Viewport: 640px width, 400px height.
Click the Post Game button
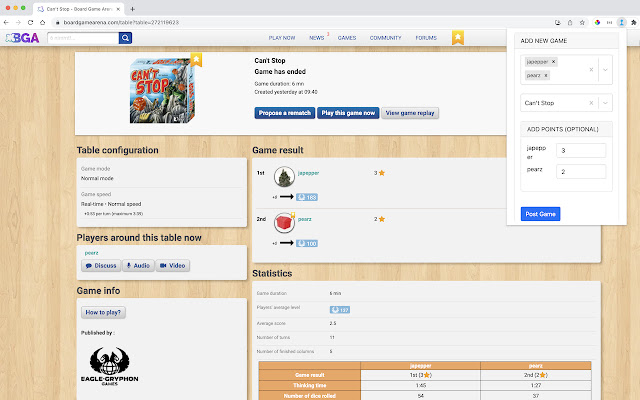(x=540, y=214)
